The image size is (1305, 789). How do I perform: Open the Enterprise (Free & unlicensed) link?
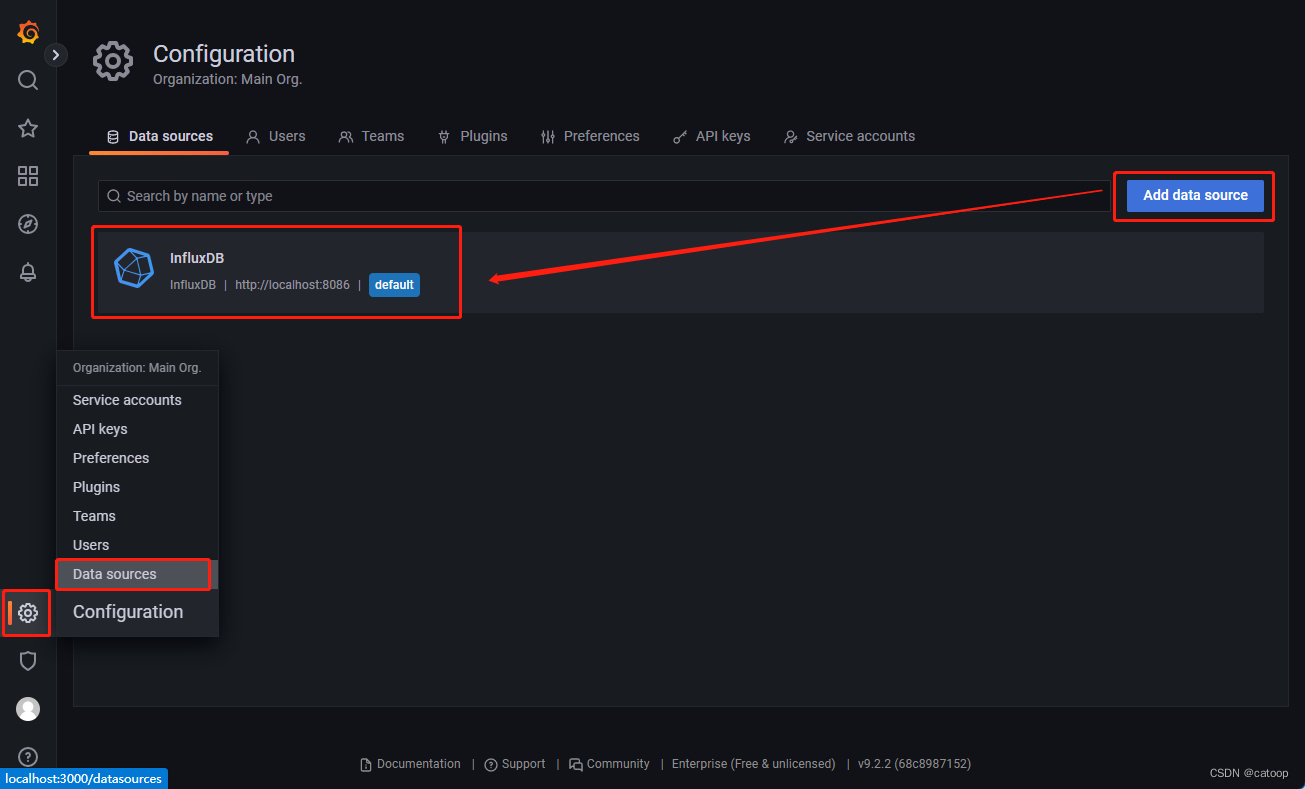click(753, 764)
